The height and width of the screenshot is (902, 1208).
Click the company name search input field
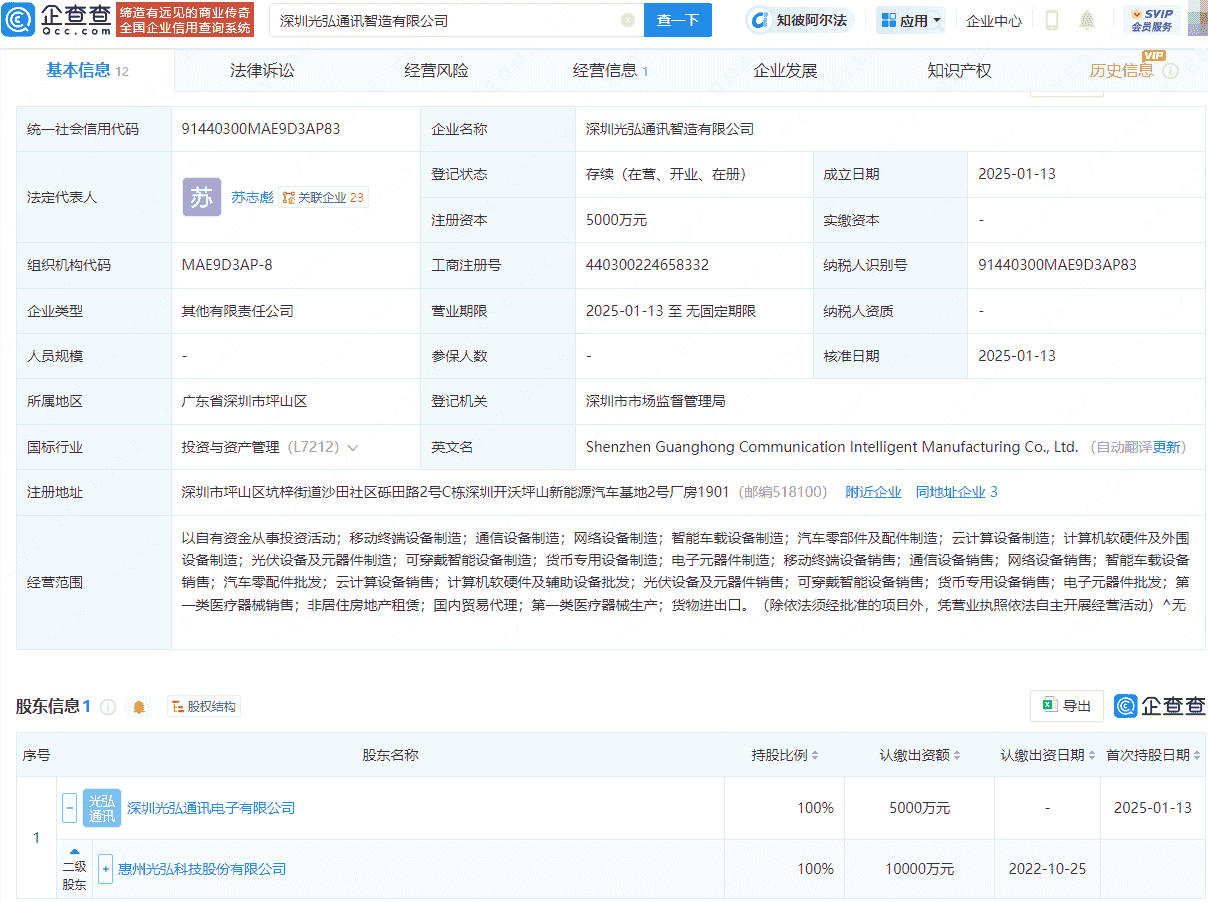430,20
